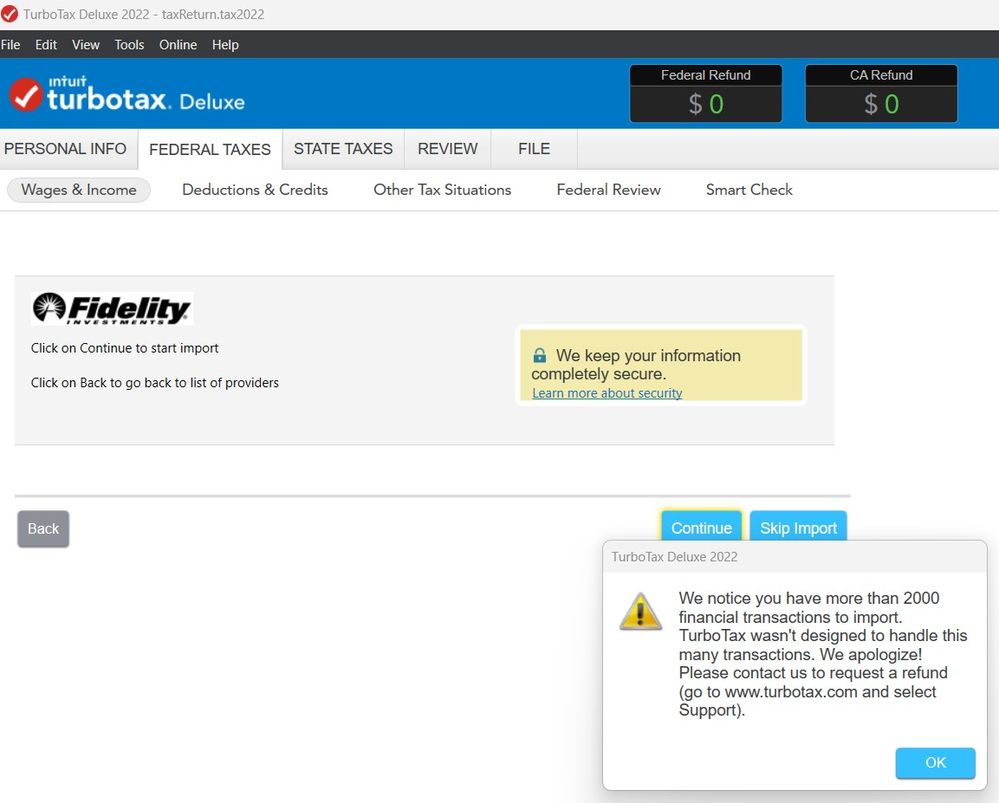Viewport: 999px width, 803px height.
Task: Open the File menu
Action: click(x=10, y=45)
